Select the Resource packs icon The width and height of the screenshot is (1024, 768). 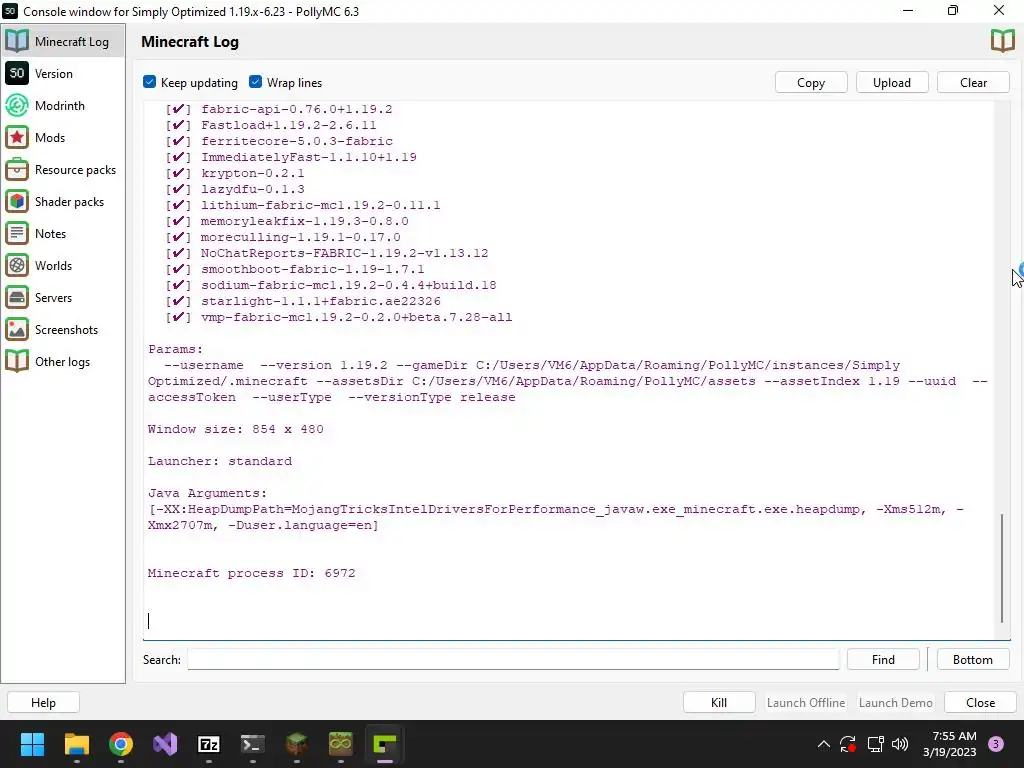tap(17, 169)
